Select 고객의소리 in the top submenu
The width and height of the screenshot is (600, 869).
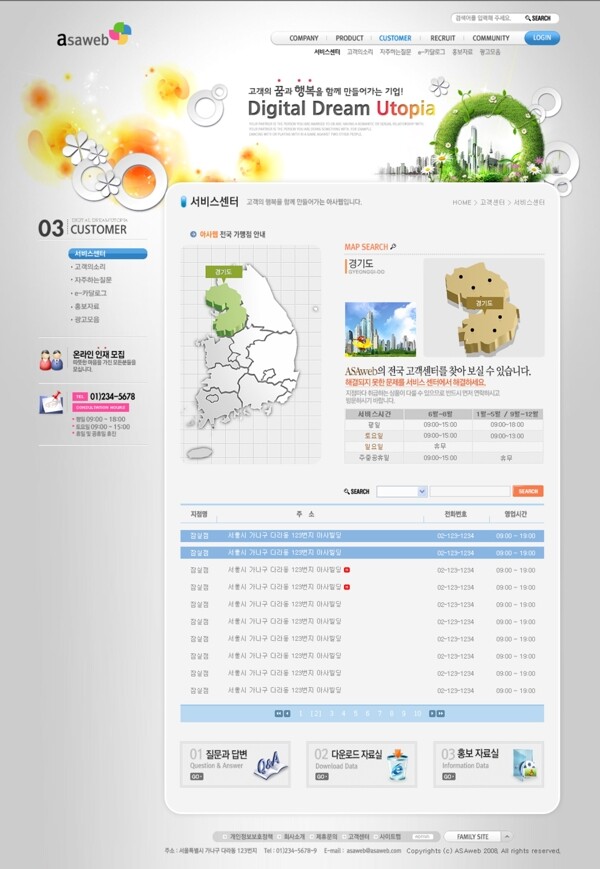360,52
